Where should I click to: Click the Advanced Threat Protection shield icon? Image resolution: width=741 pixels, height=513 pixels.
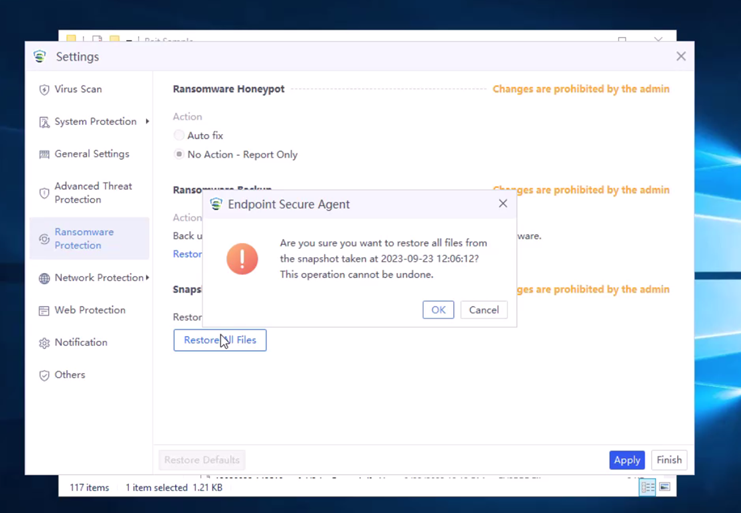pyautogui.click(x=44, y=193)
